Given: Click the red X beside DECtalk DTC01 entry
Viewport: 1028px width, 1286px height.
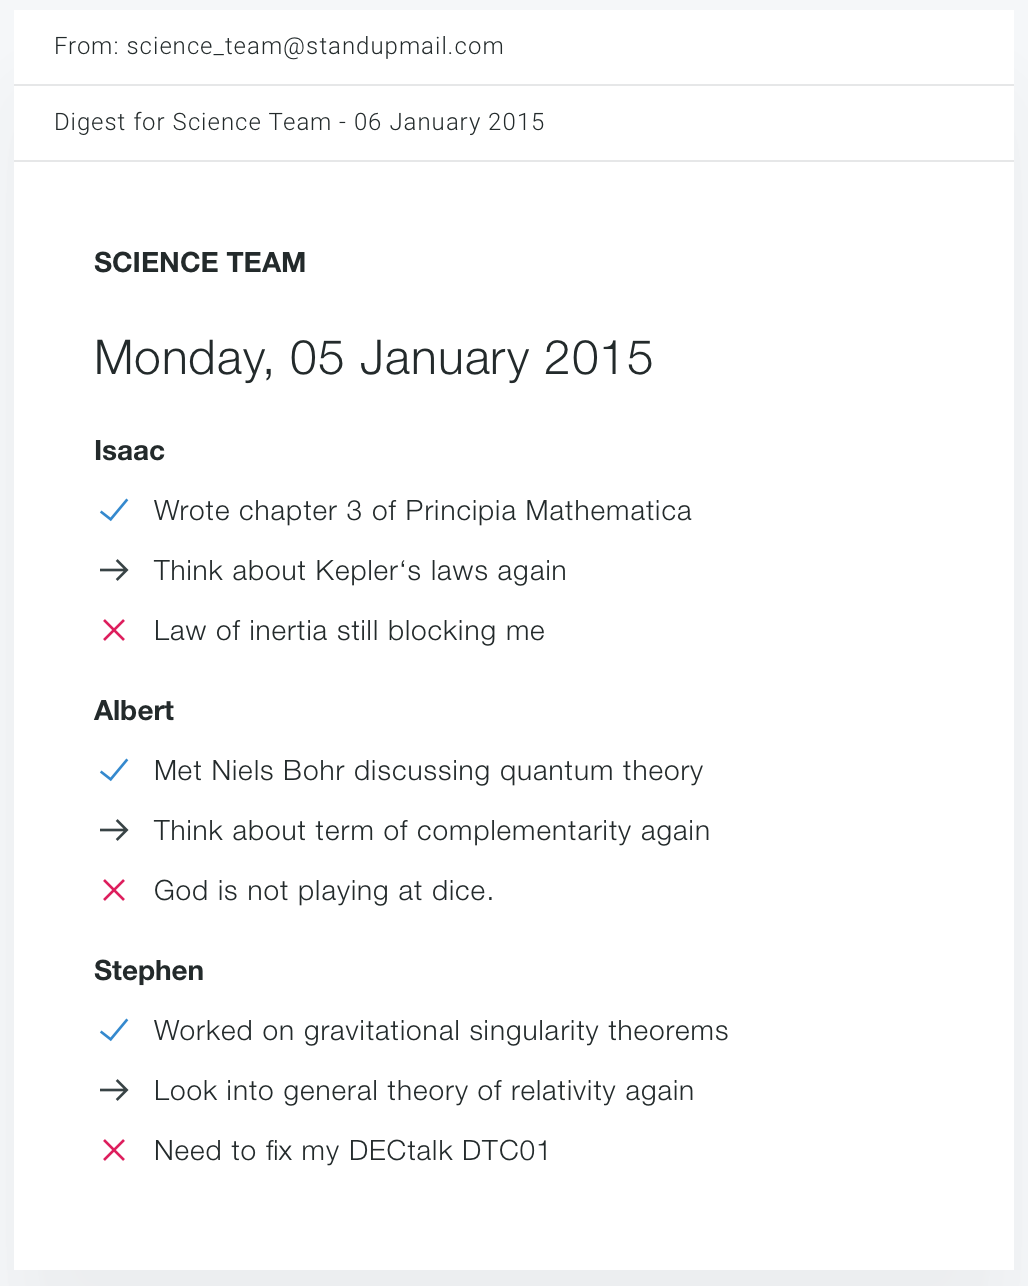Looking at the screenshot, I should pyautogui.click(x=114, y=1151).
